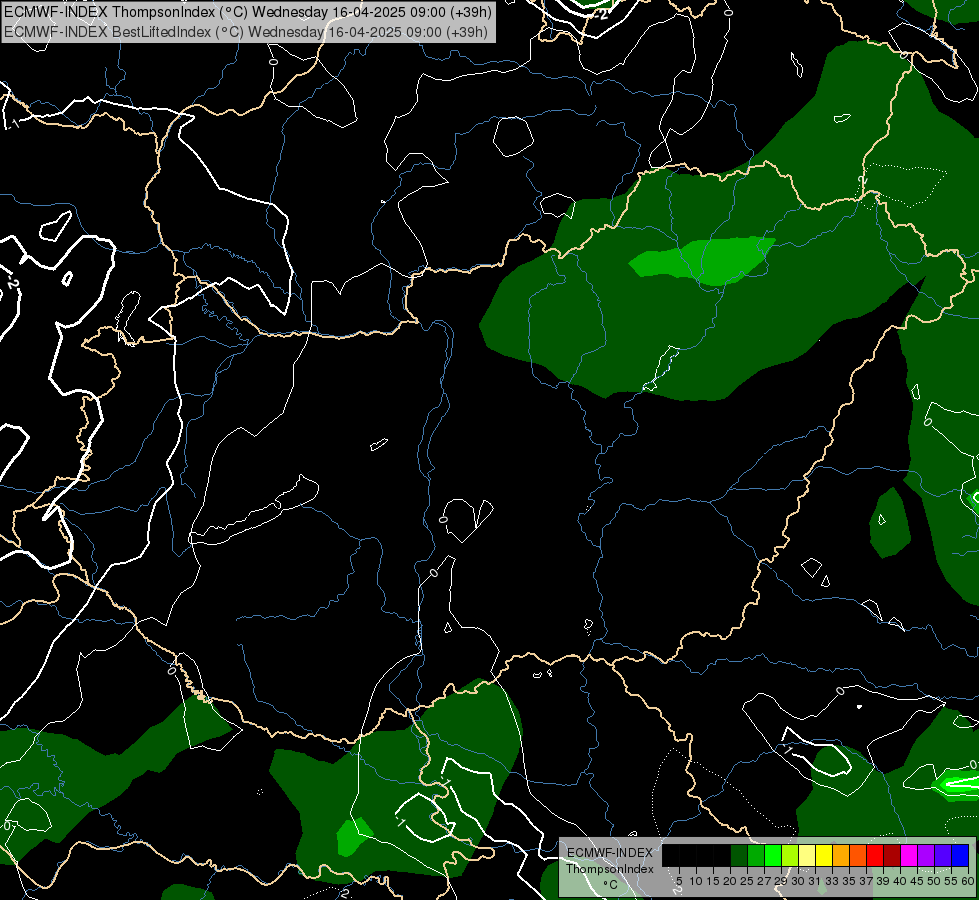Select the dark green 20–25 legend swatch
This screenshot has width=979, height=900.
click(739, 856)
